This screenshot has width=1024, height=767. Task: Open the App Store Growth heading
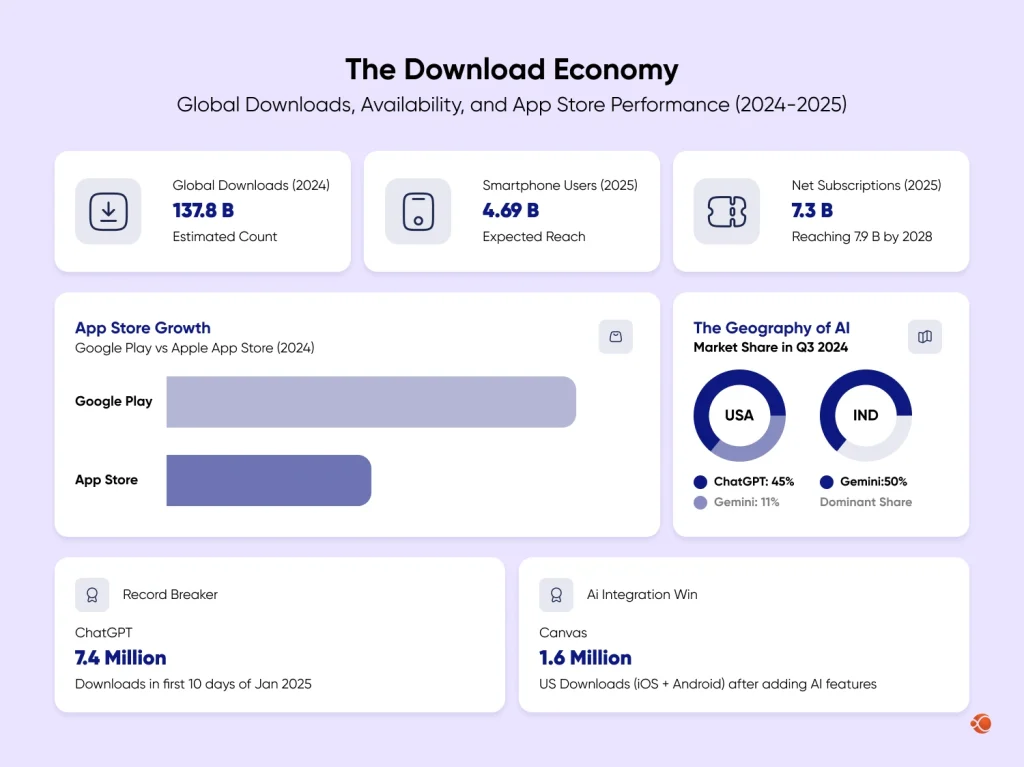coord(142,328)
